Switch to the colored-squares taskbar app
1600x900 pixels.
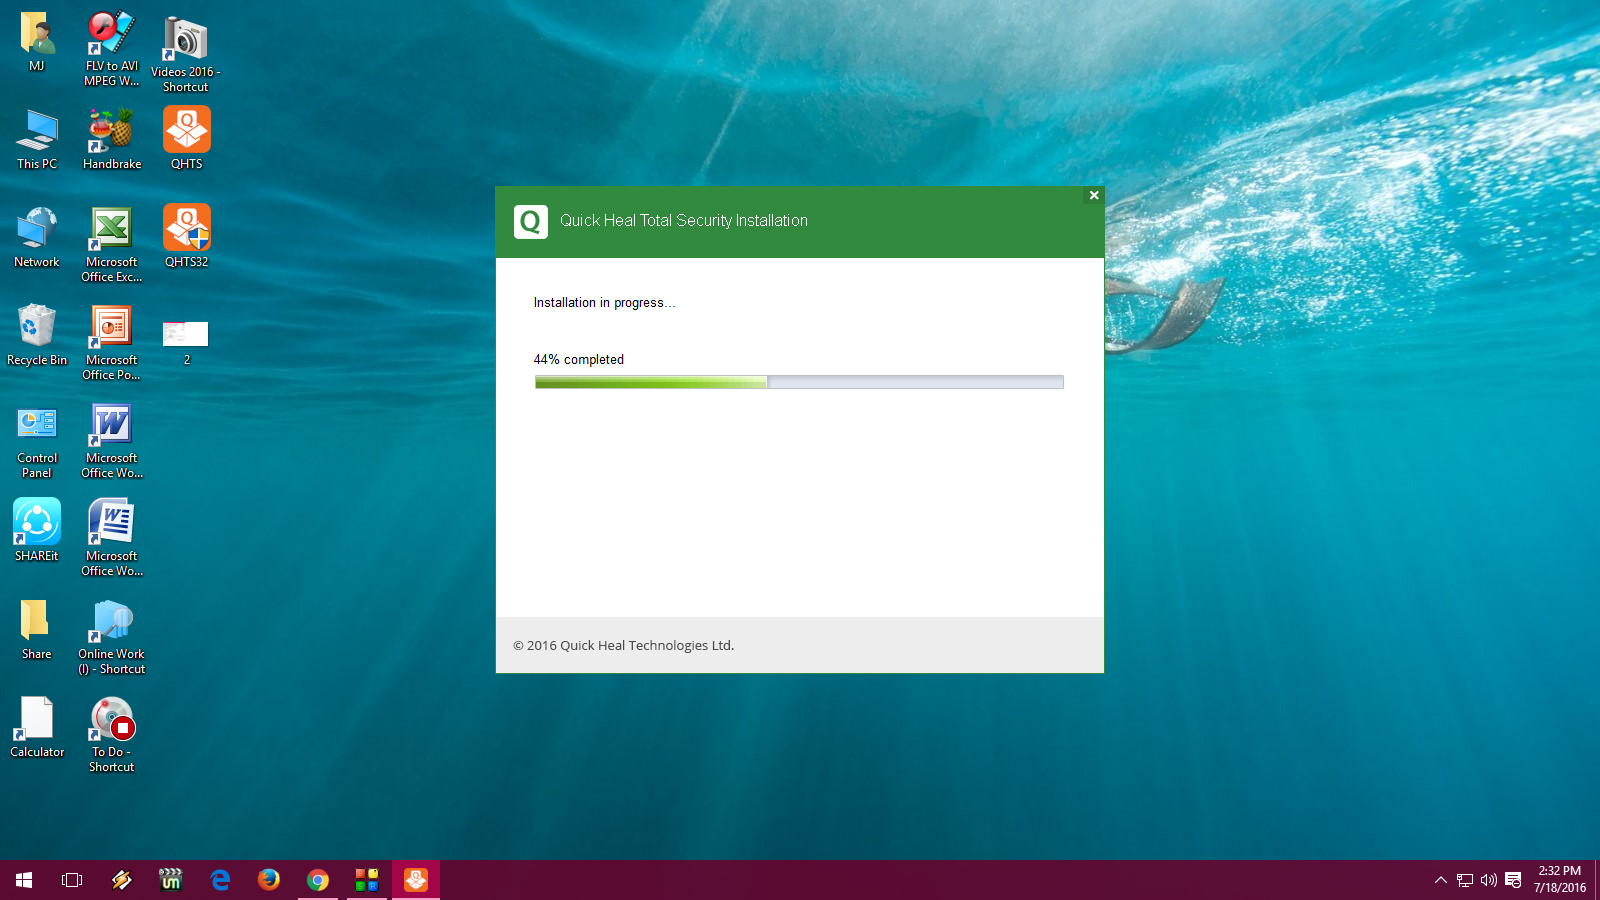pyautogui.click(x=367, y=880)
